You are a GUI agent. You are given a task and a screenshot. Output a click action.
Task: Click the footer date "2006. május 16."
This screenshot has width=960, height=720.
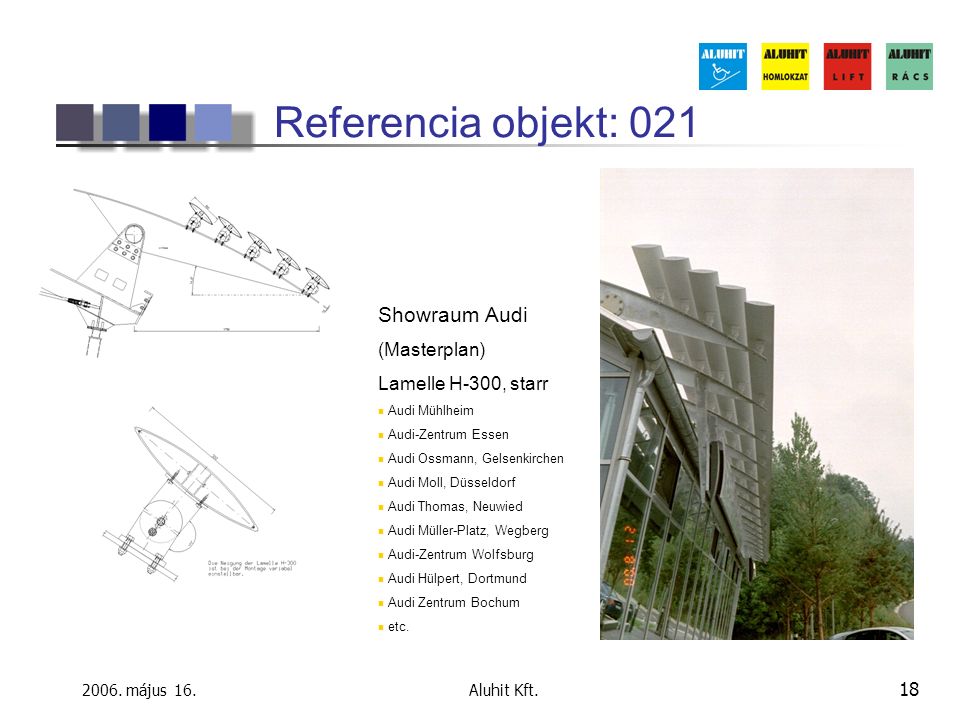tap(139, 691)
